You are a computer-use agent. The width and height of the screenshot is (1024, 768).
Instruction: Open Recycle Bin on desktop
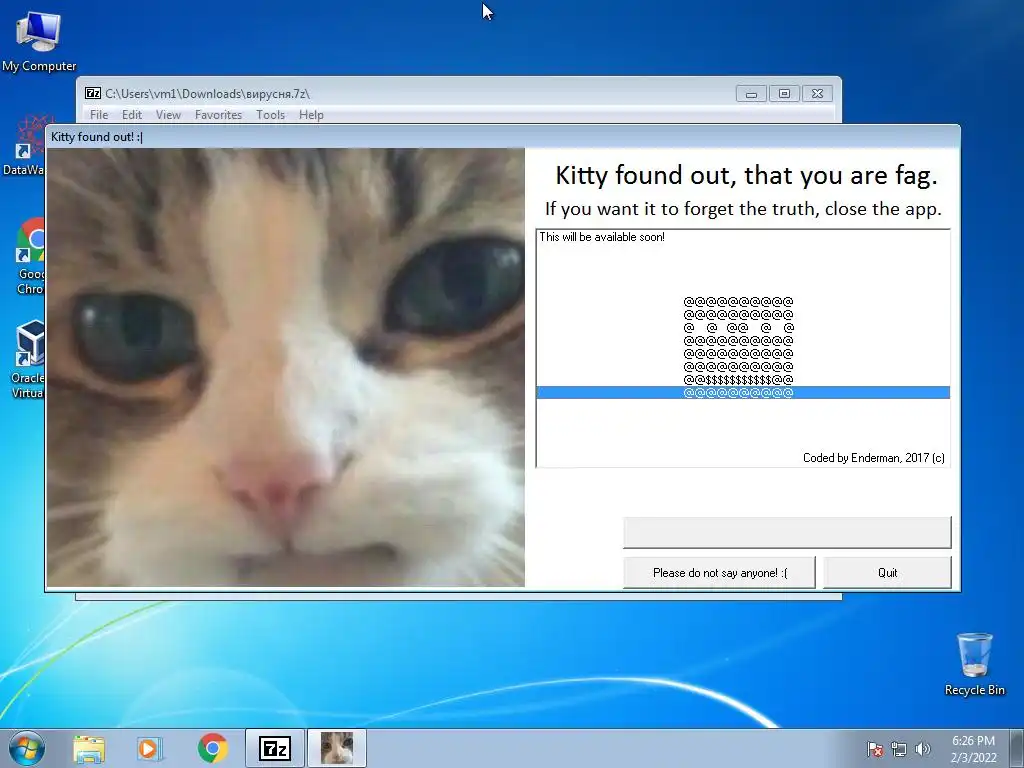974,664
